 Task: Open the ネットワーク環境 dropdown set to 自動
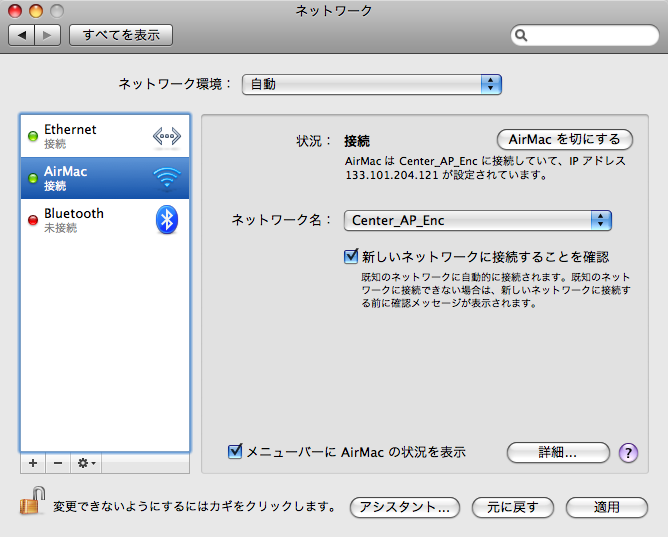coord(371,84)
